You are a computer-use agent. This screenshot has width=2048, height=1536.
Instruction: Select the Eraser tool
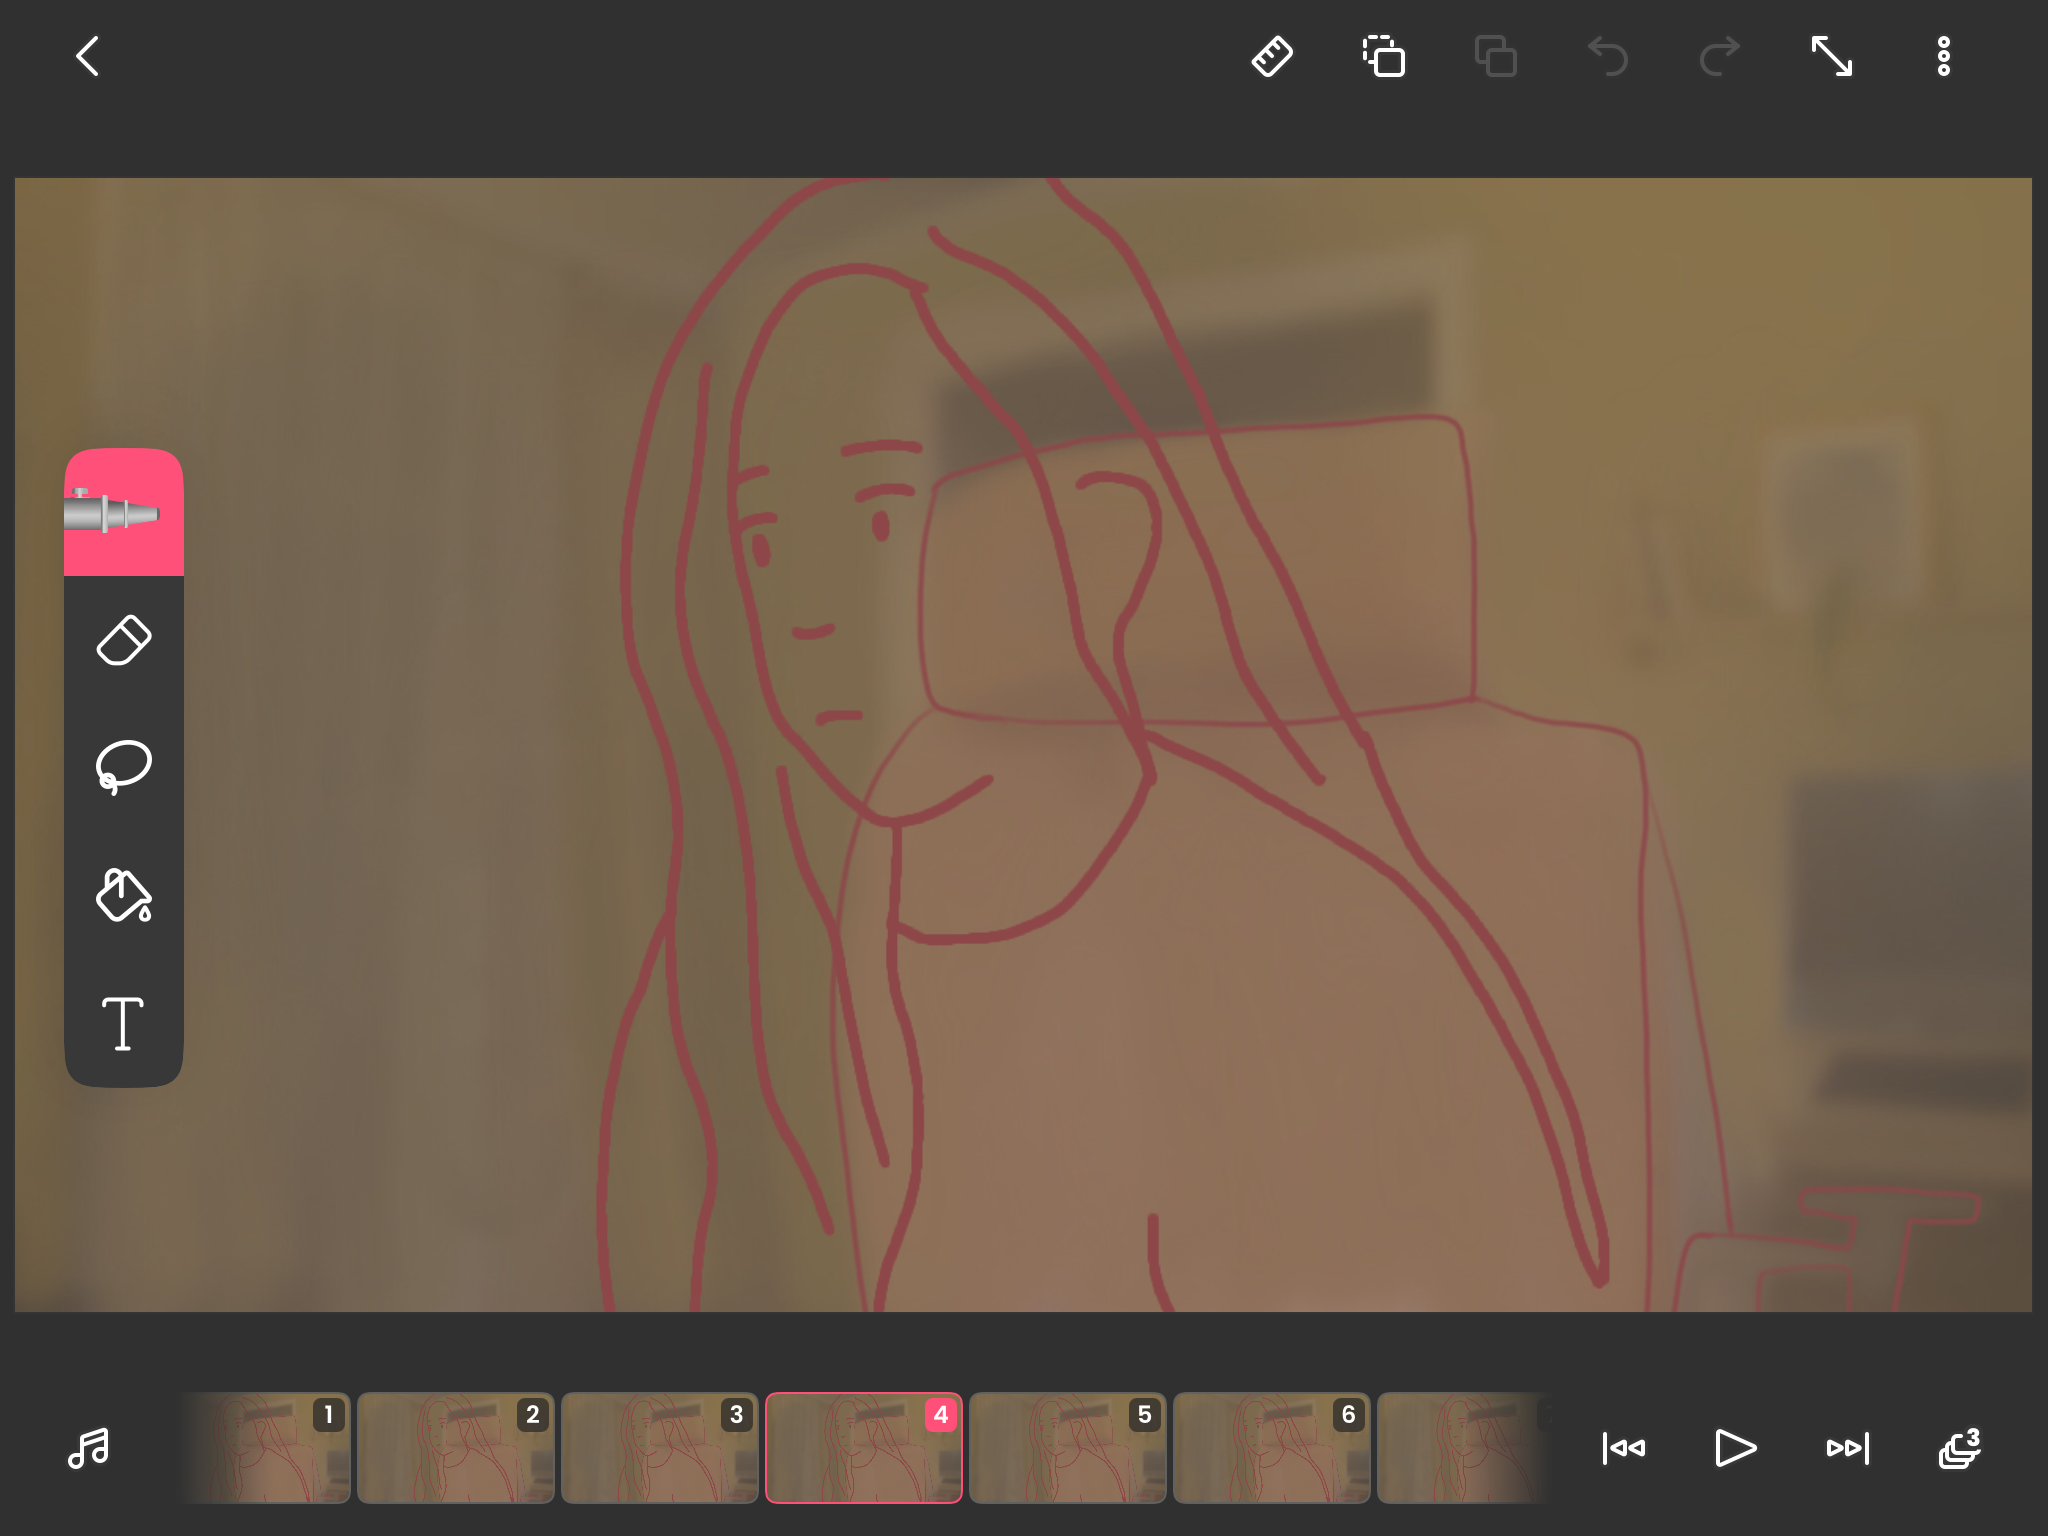tap(123, 640)
